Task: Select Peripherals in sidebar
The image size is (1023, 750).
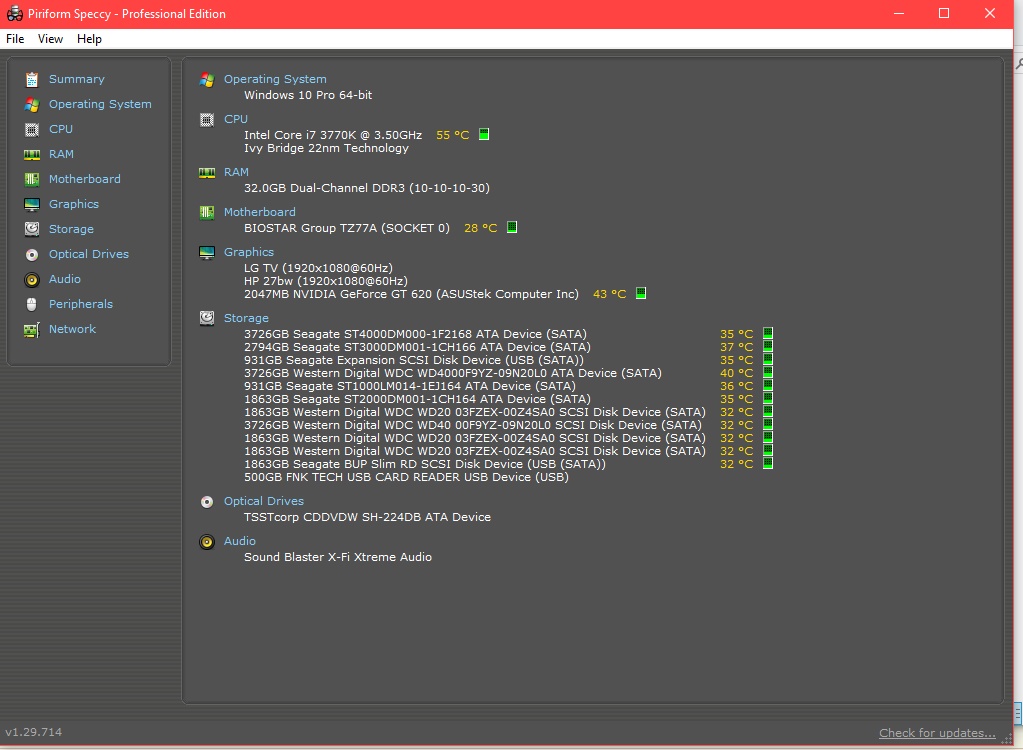Action: [81, 304]
